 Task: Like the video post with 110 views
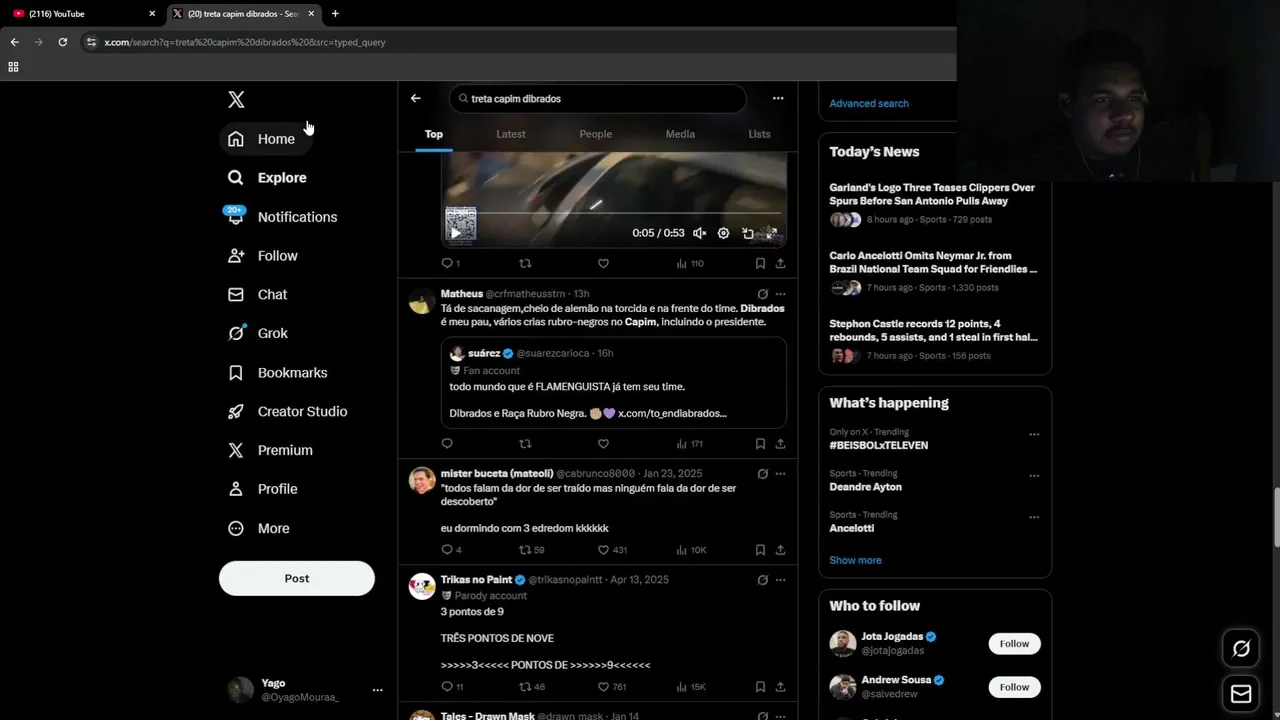coord(603,263)
